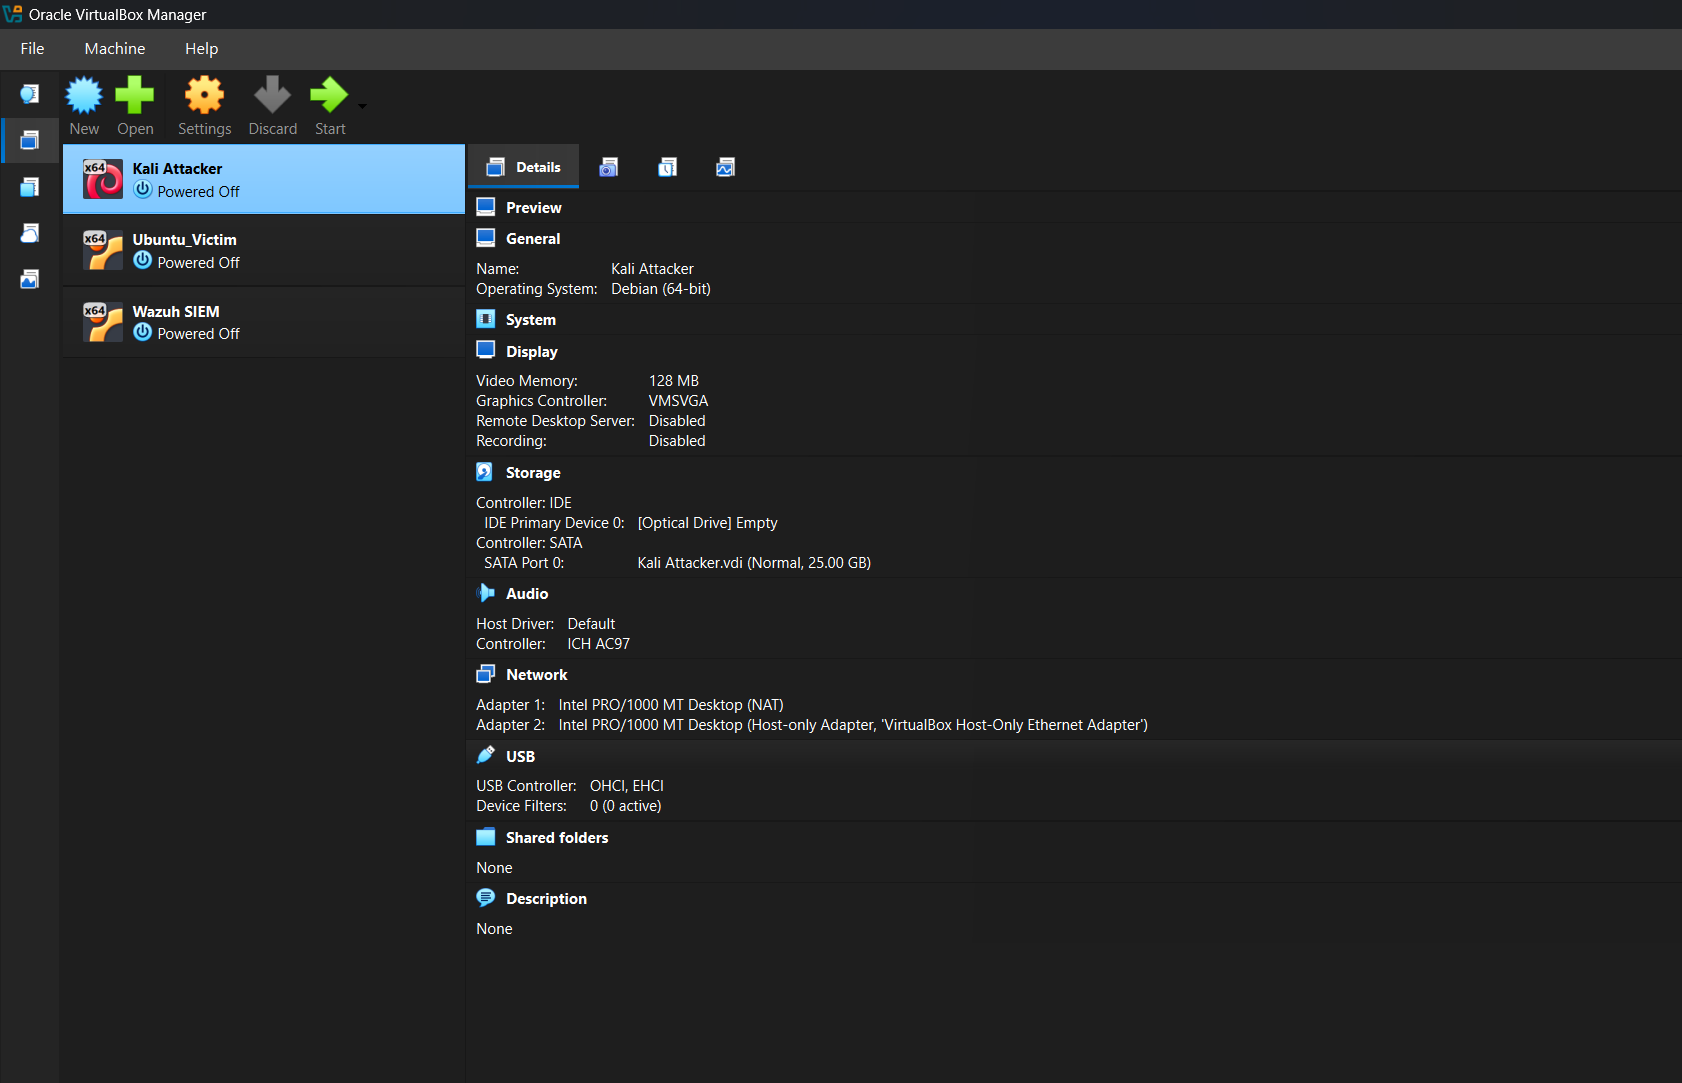This screenshot has height=1083, width=1682.
Task: Open the Logs clock tab
Action: (x=667, y=167)
